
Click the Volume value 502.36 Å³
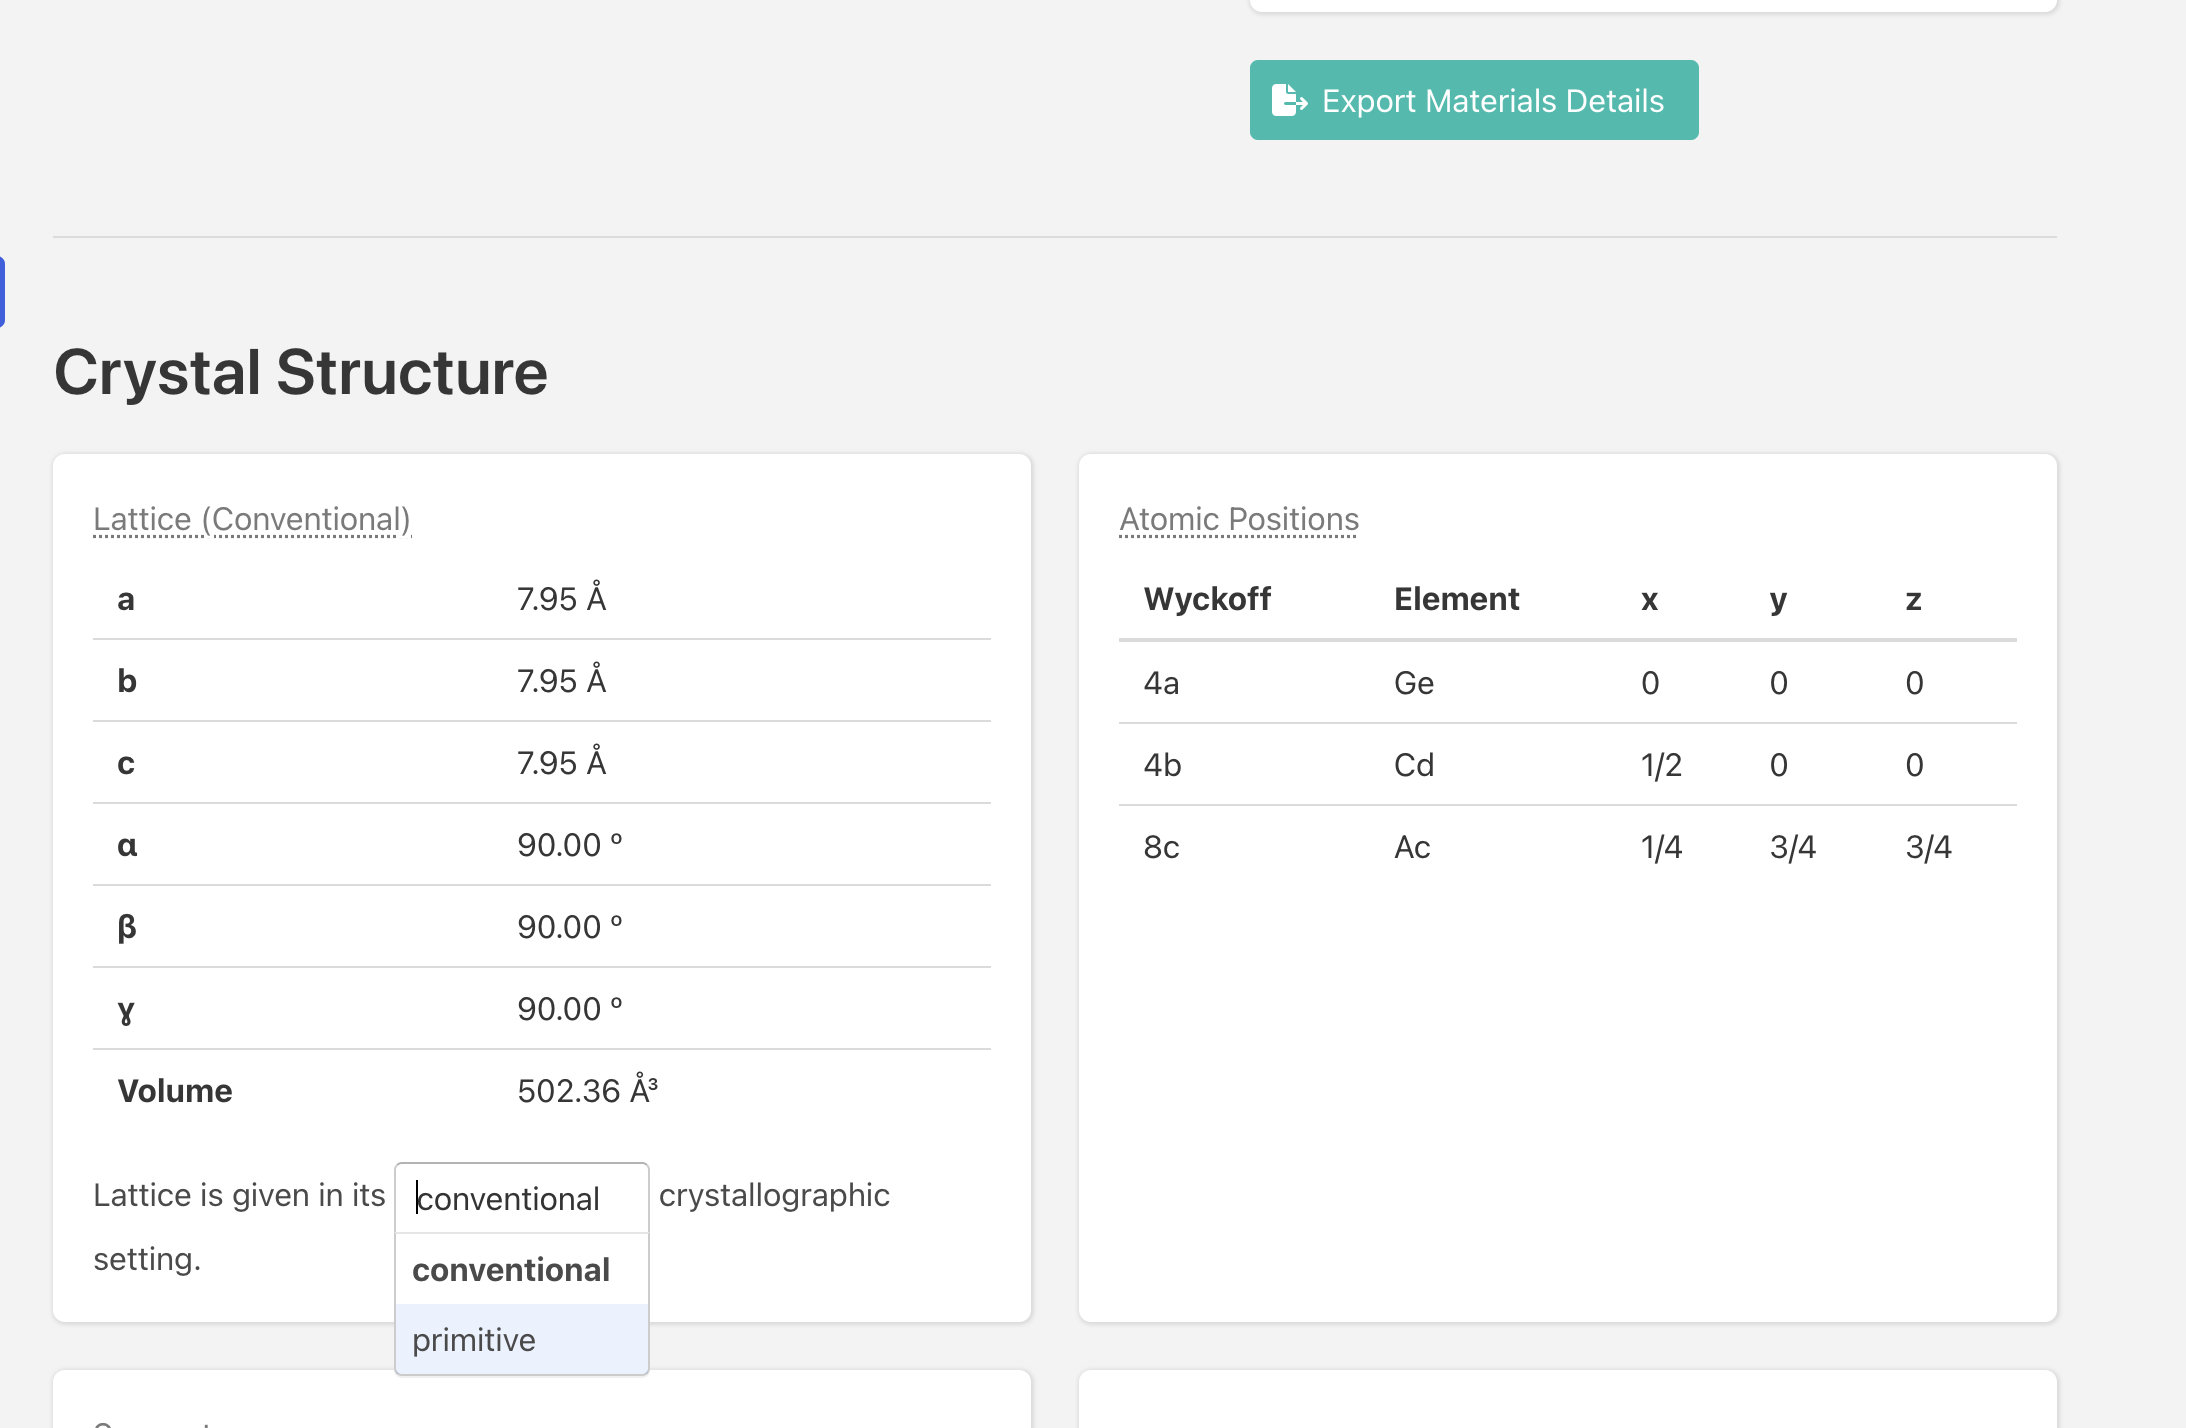coord(588,1090)
